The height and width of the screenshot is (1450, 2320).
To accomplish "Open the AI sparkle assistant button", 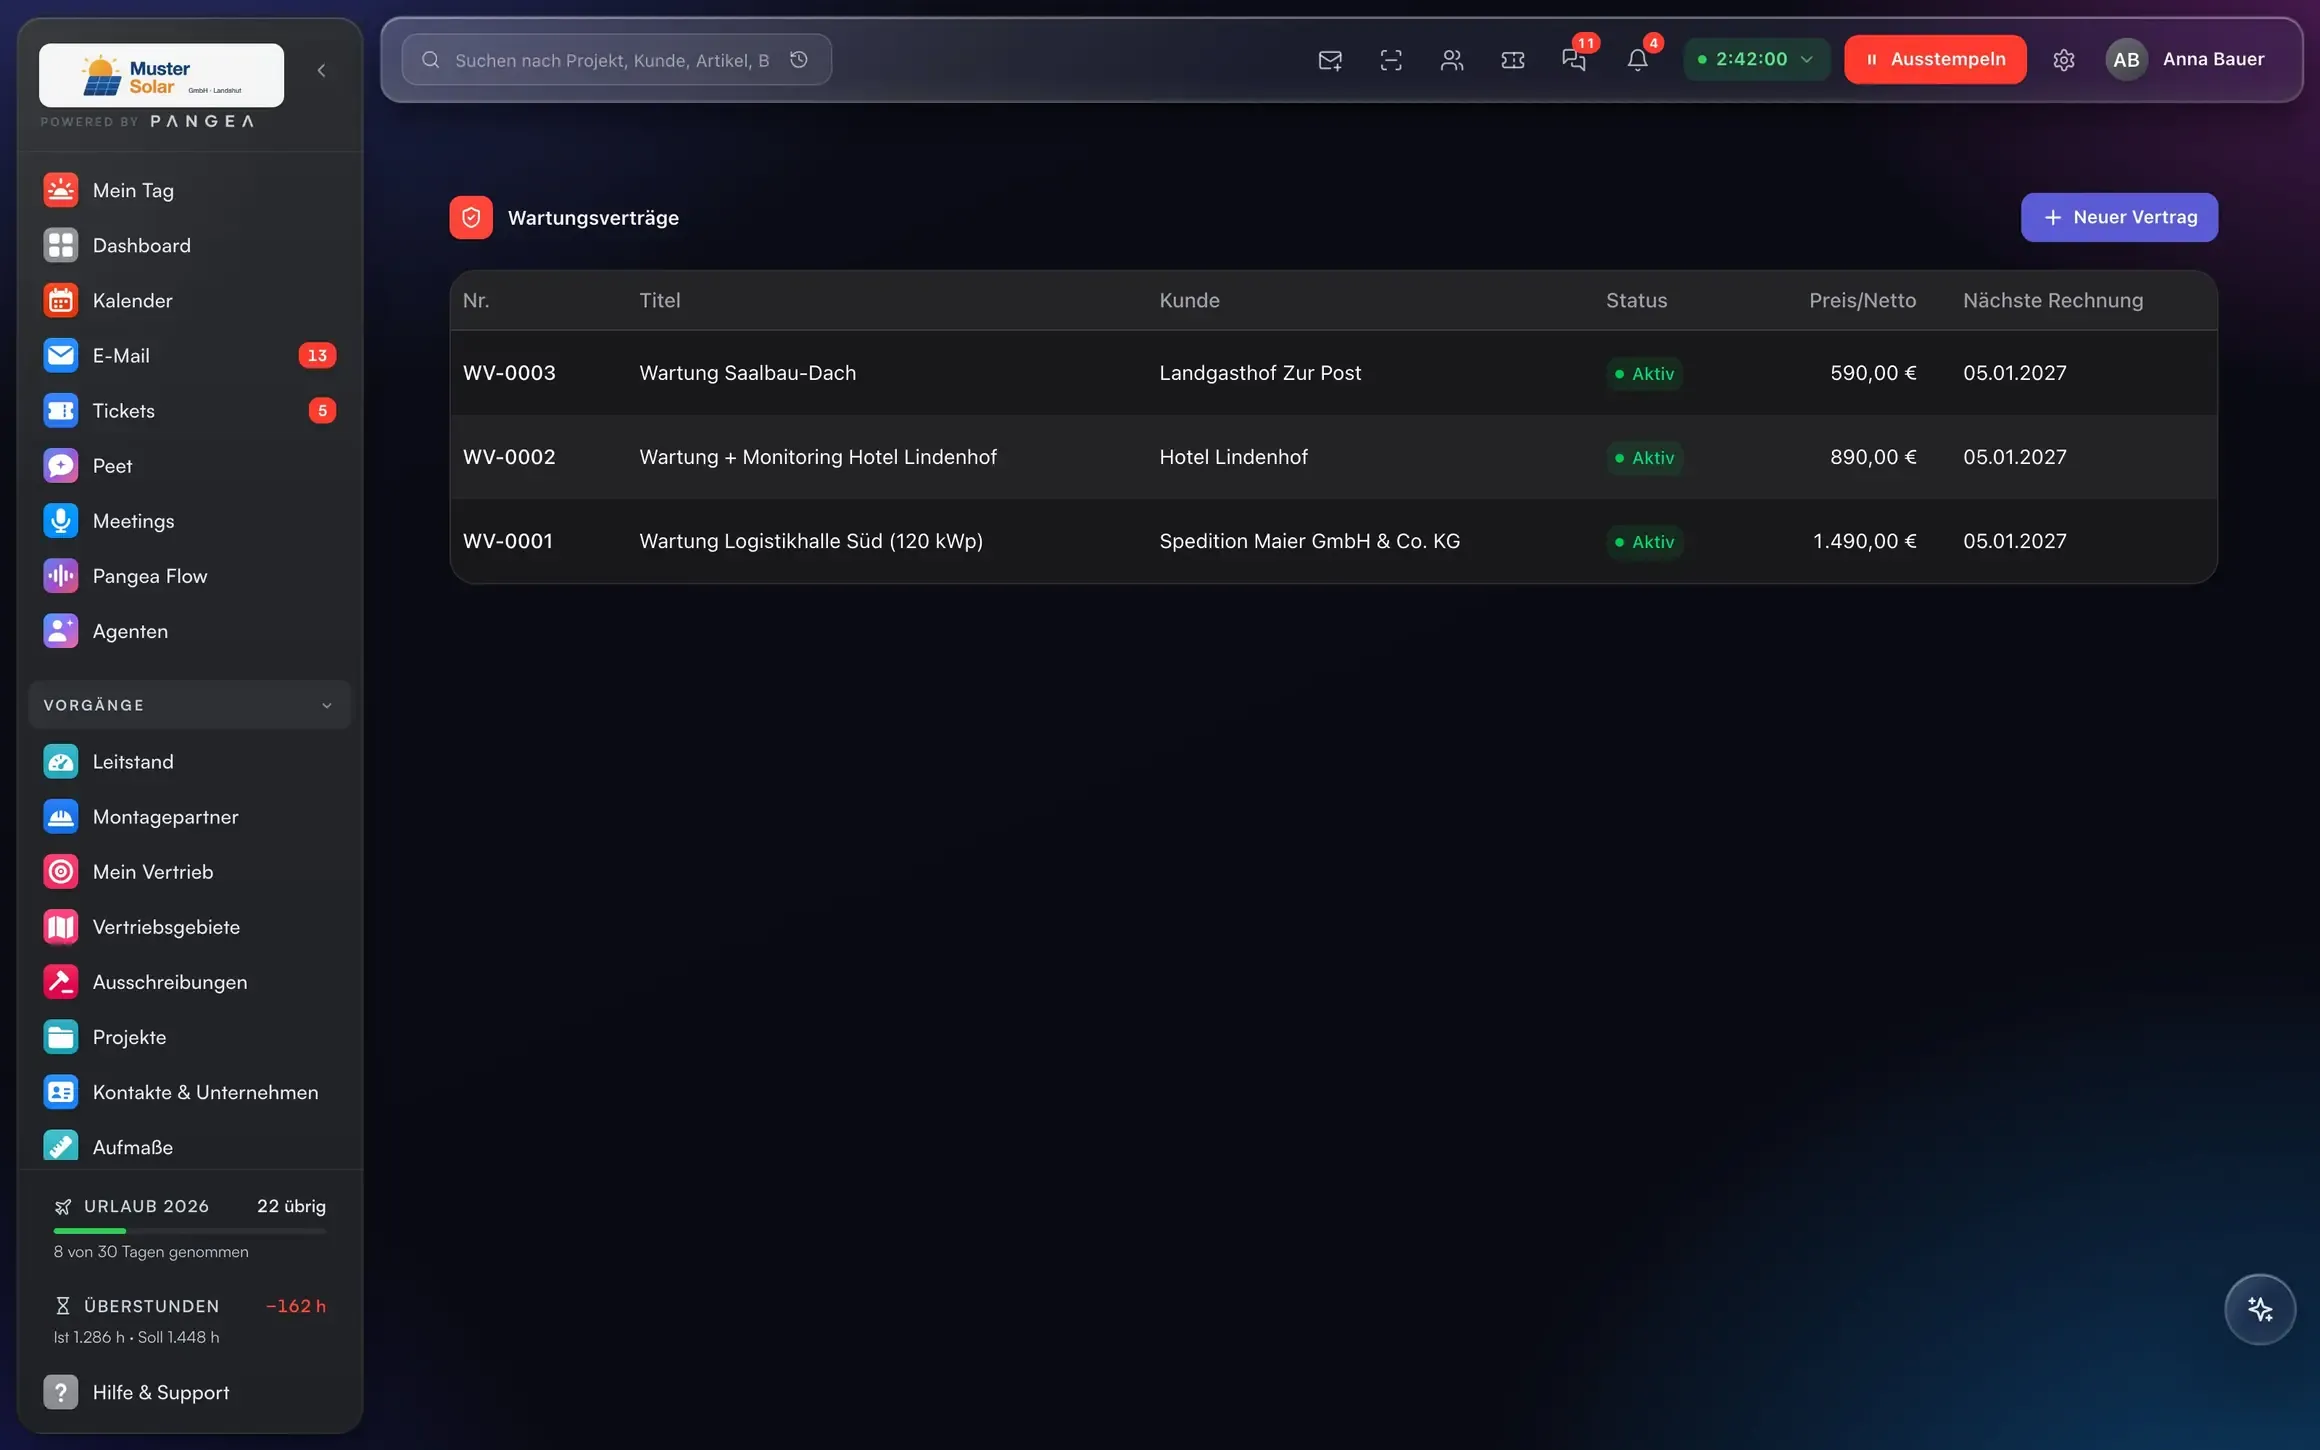I will 2260,1309.
